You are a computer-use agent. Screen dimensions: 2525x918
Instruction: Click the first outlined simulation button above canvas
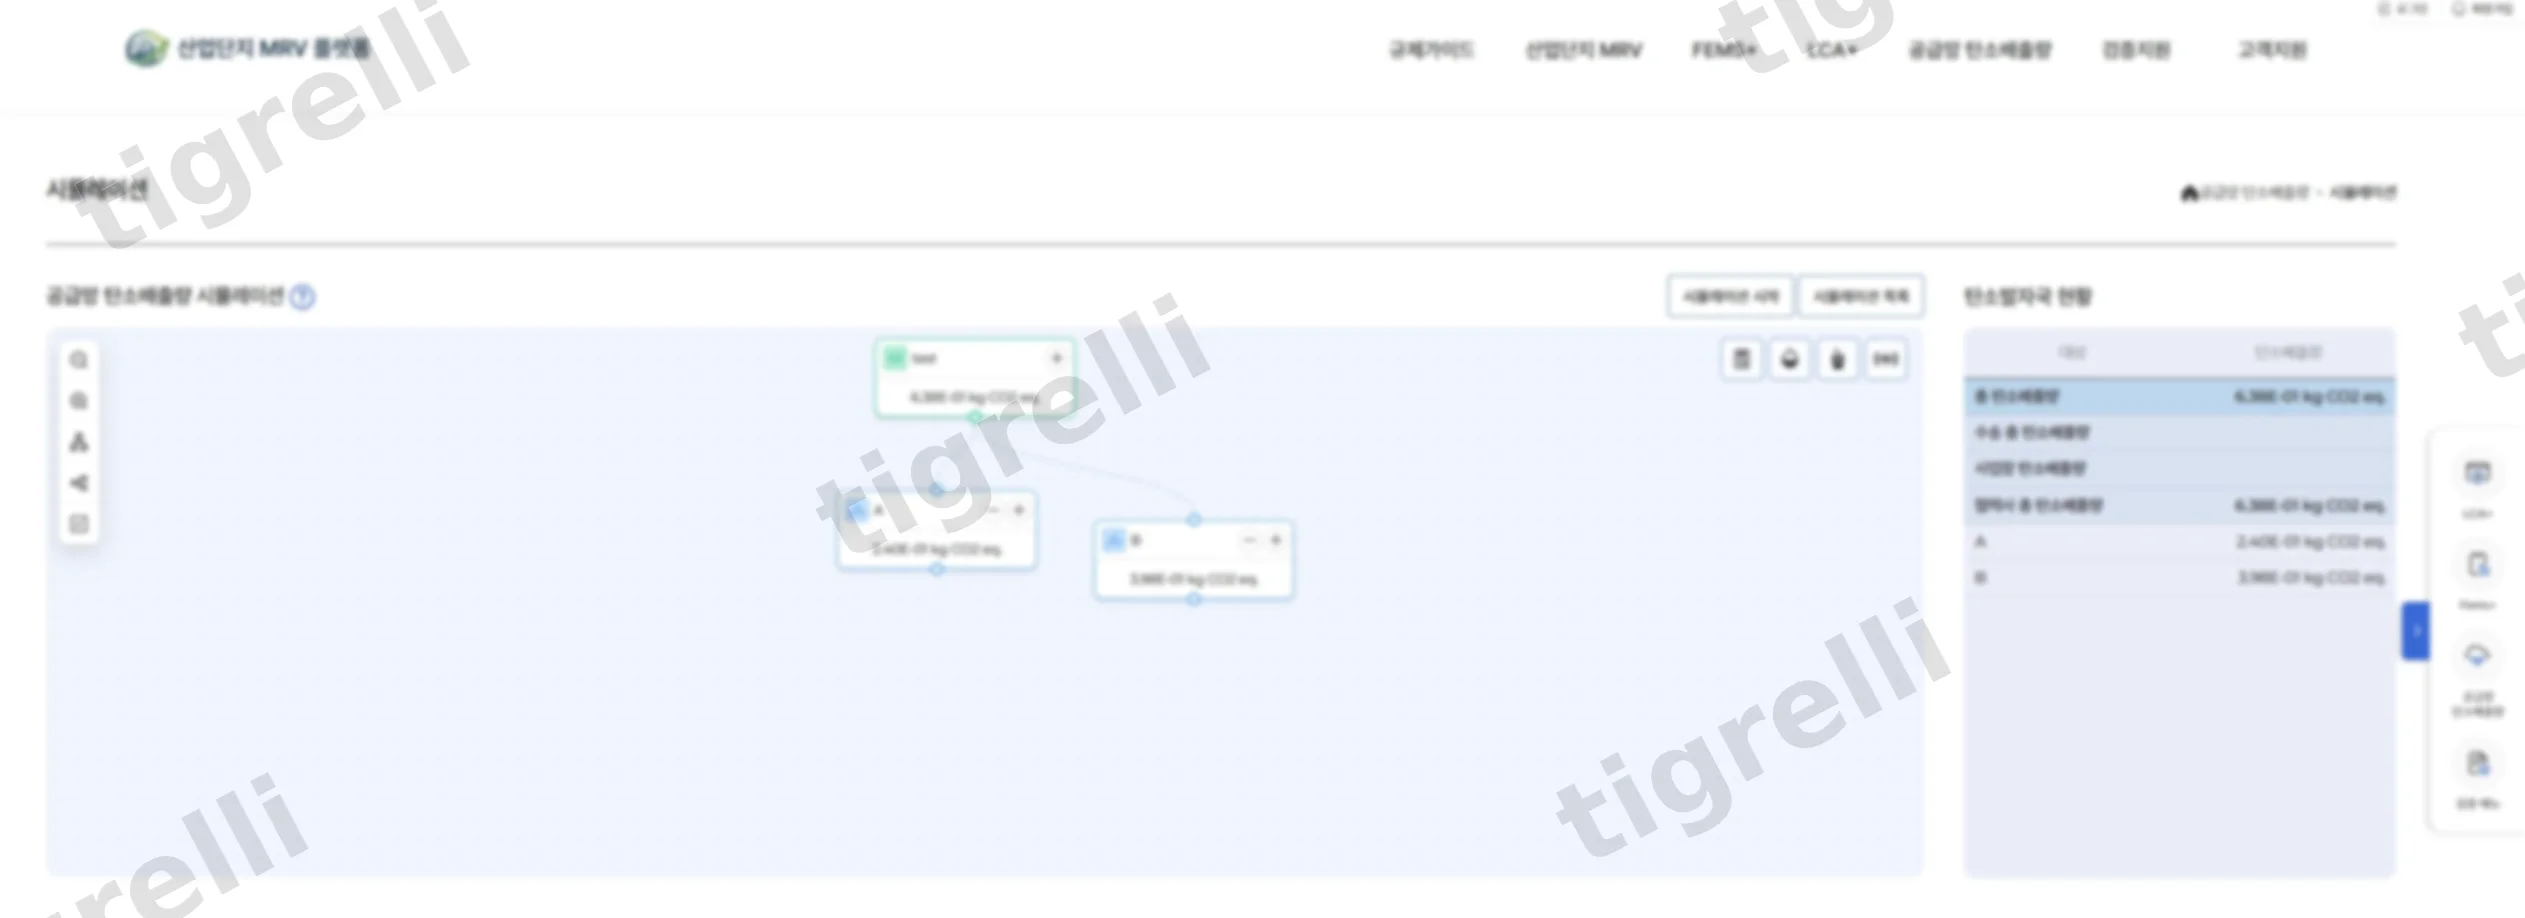click(1731, 297)
